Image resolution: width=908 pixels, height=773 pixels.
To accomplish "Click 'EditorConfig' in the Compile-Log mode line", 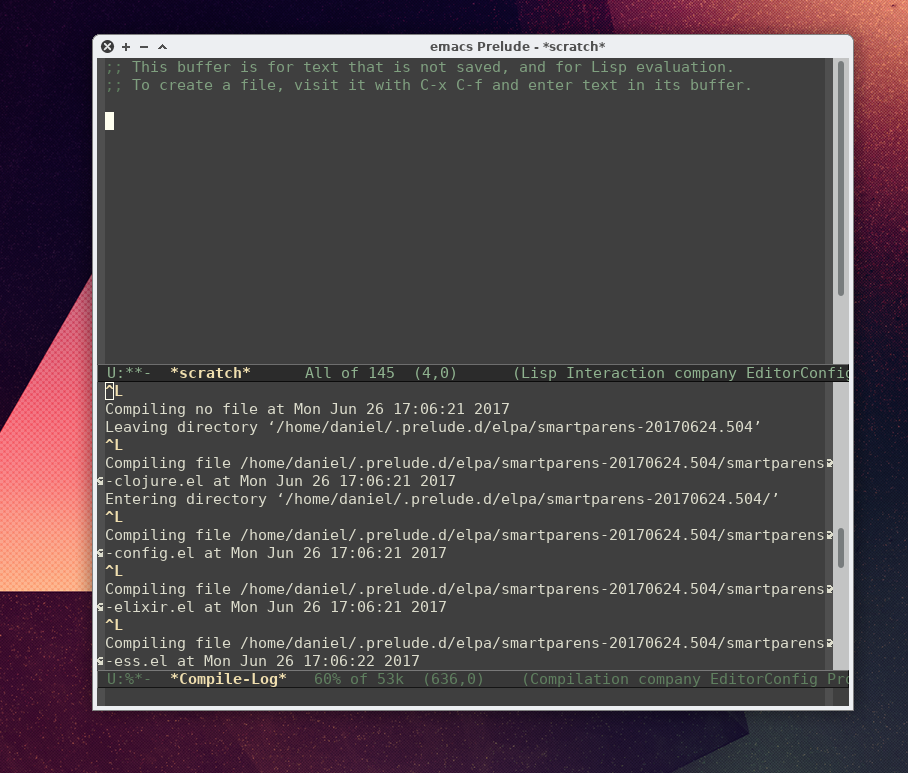I will pyautogui.click(x=763, y=679).
